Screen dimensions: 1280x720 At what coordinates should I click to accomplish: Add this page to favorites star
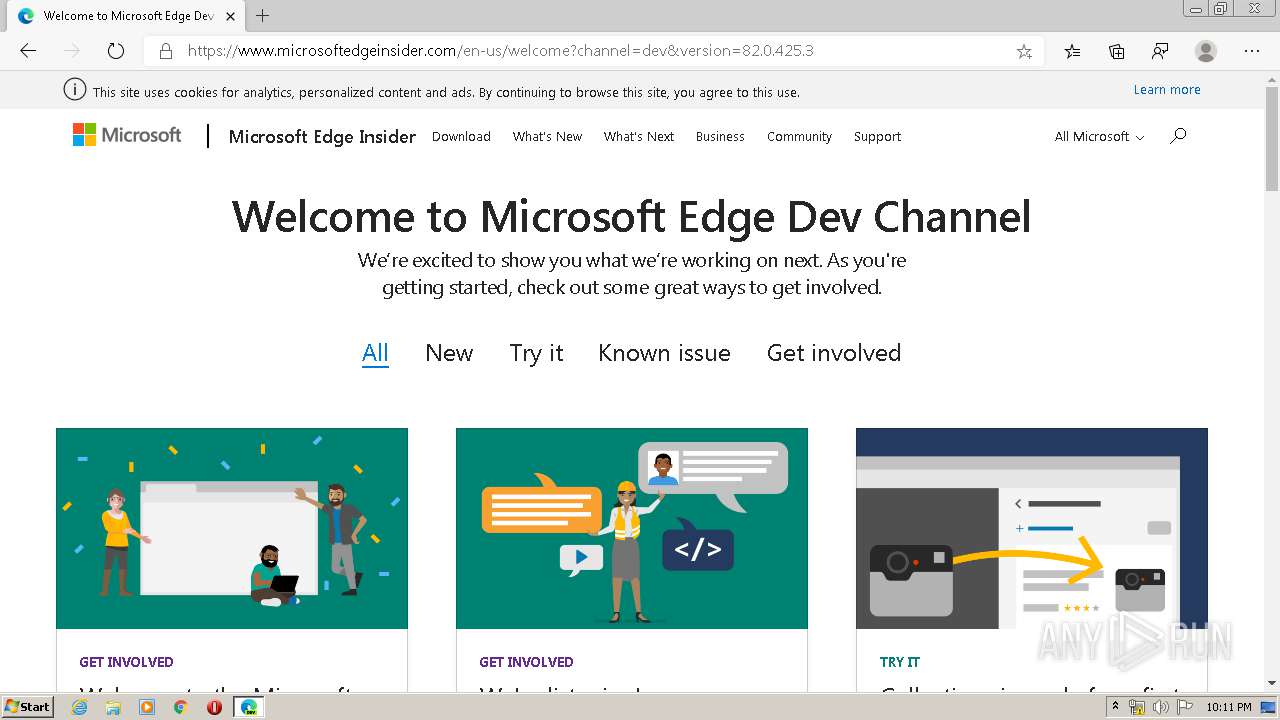[1024, 51]
